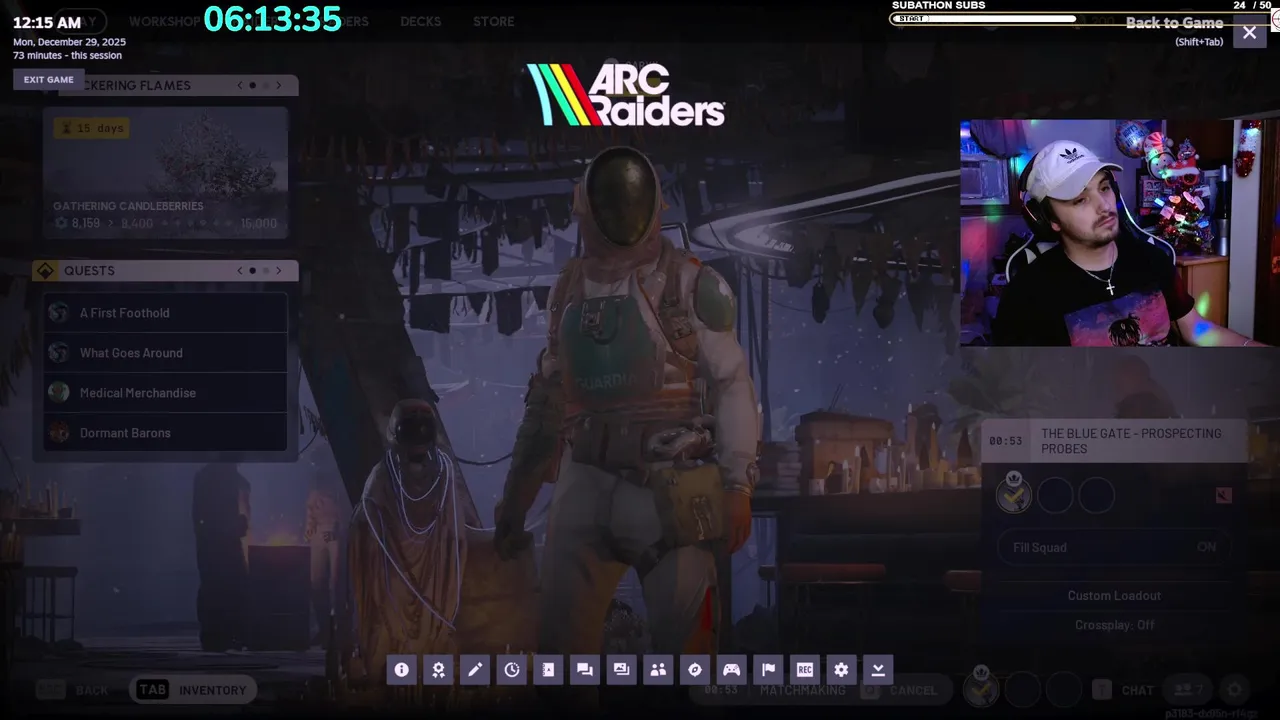Click the CANCEL matchmaking button
The height and width of the screenshot is (720, 1280).
[901, 690]
